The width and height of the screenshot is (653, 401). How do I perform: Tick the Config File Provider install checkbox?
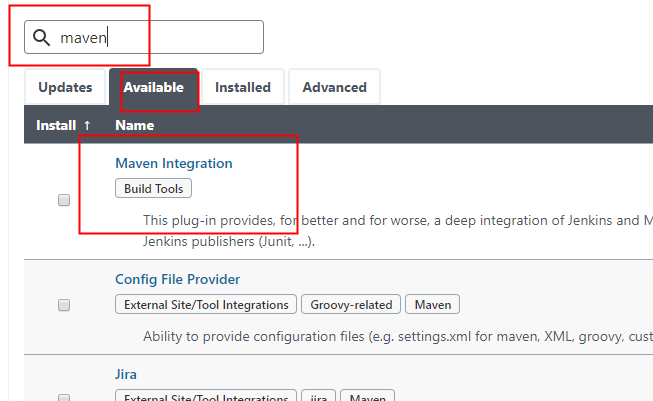(x=64, y=305)
